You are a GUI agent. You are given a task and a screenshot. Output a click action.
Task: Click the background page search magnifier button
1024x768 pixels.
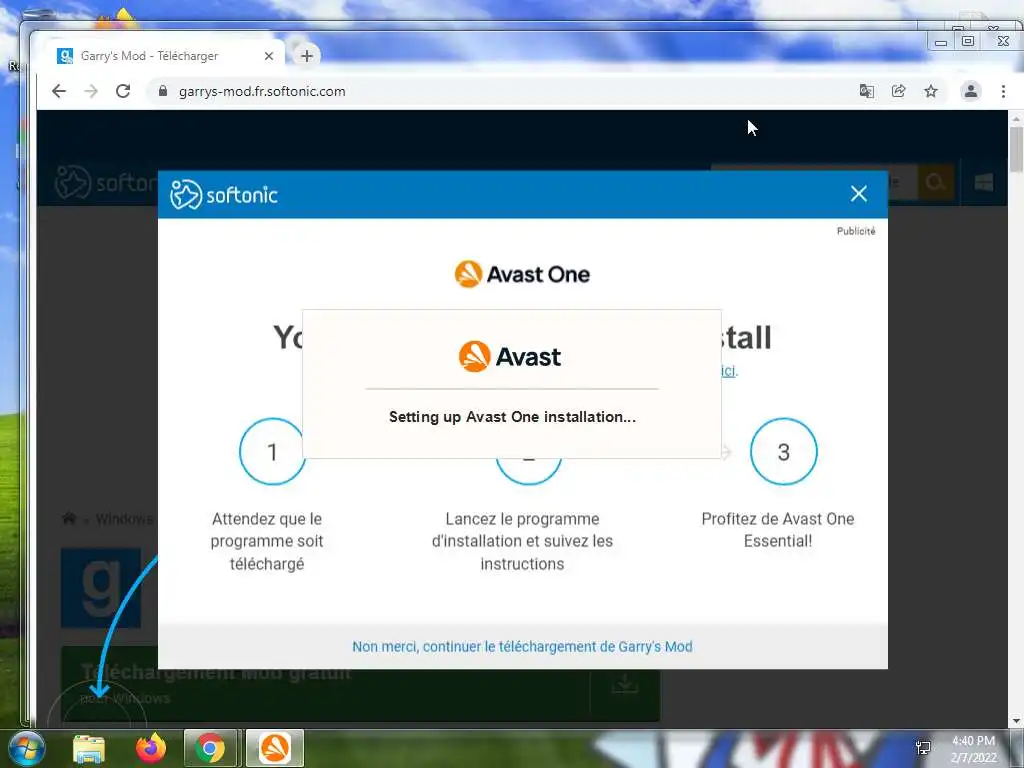pos(936,182)
